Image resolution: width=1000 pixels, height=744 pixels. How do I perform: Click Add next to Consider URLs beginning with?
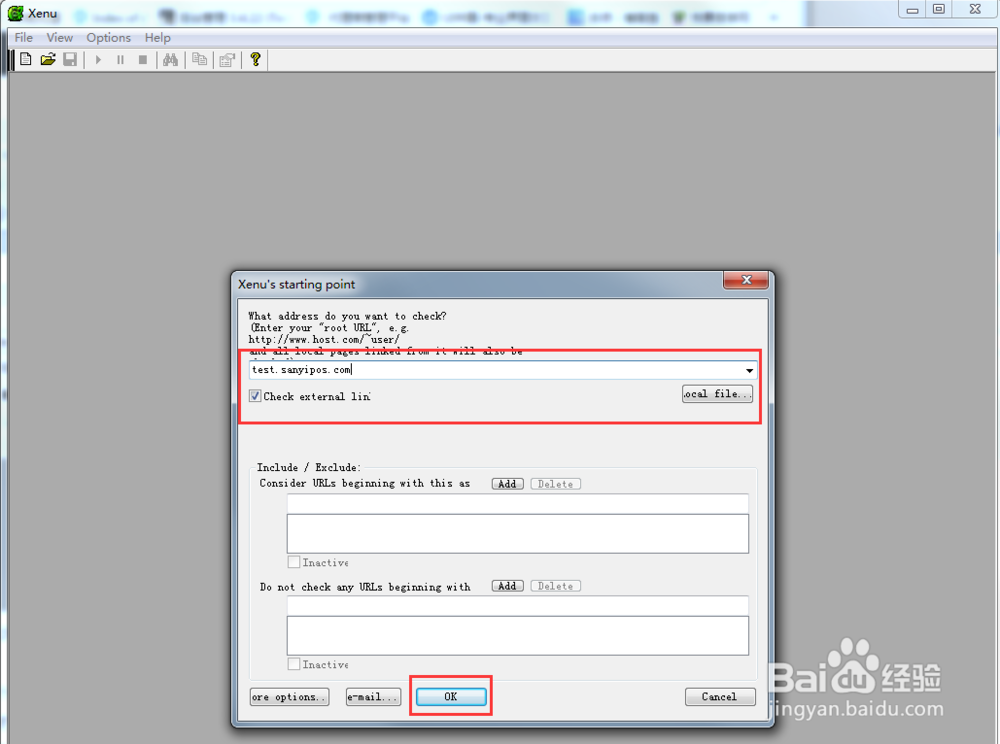(508, 484)
